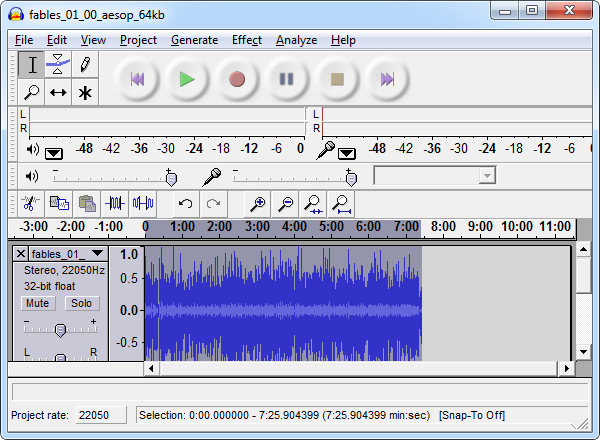Click the track gain slider thumb
The image size is (600, 440).
60,330
